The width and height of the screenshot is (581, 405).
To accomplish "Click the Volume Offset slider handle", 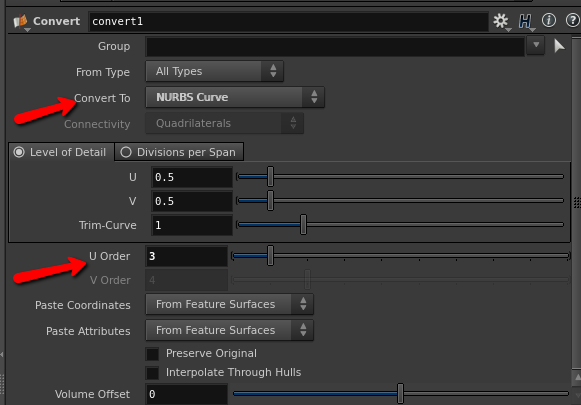I will tap(401, 394).
